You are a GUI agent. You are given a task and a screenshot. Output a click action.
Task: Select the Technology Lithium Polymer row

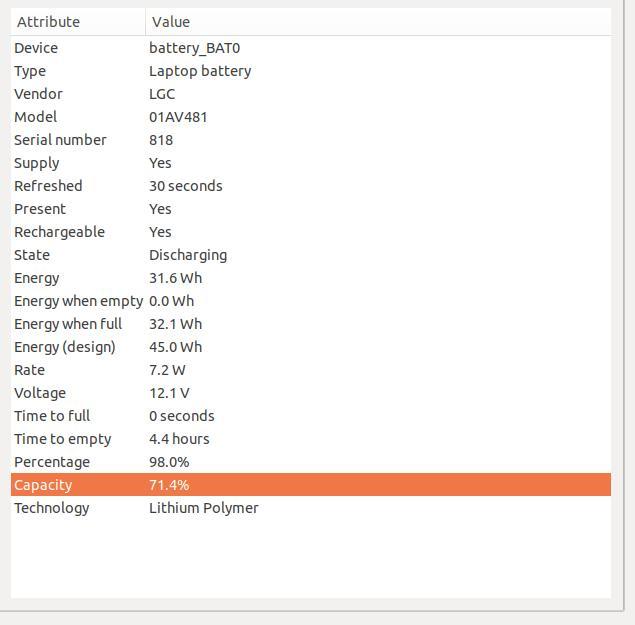click(x=311, y=508)
